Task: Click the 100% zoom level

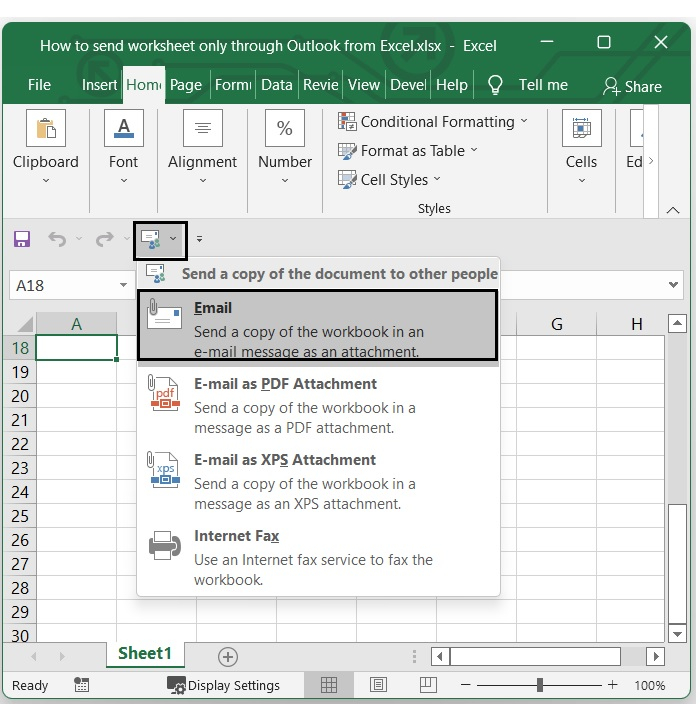Action: pyautogui.click(x=650, y=685)
